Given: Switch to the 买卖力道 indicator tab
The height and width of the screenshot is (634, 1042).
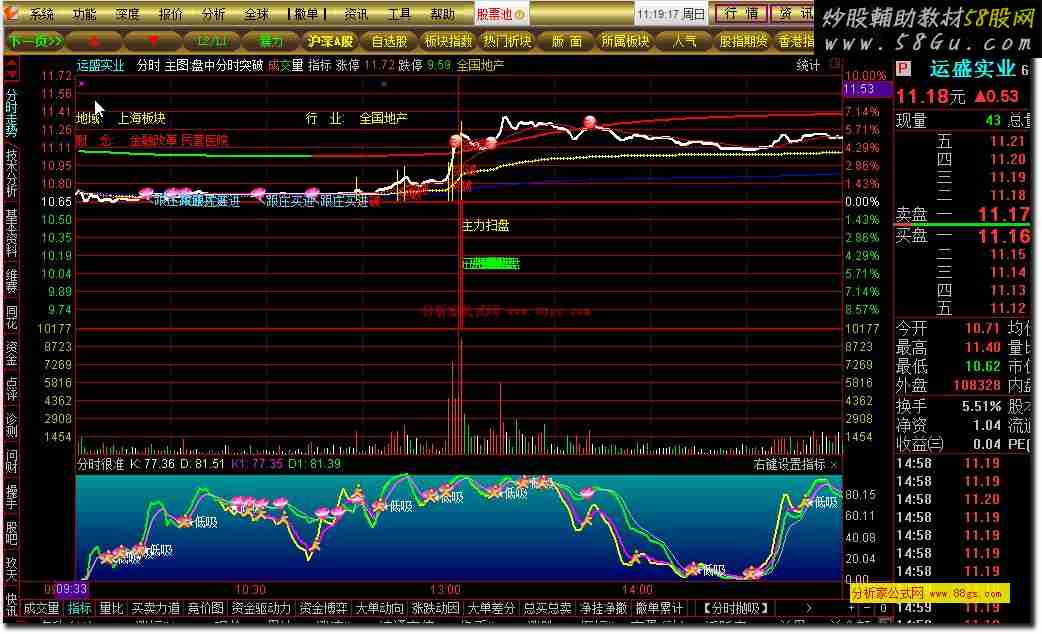Looking at the screenshot, I should [x=156, y=607].
